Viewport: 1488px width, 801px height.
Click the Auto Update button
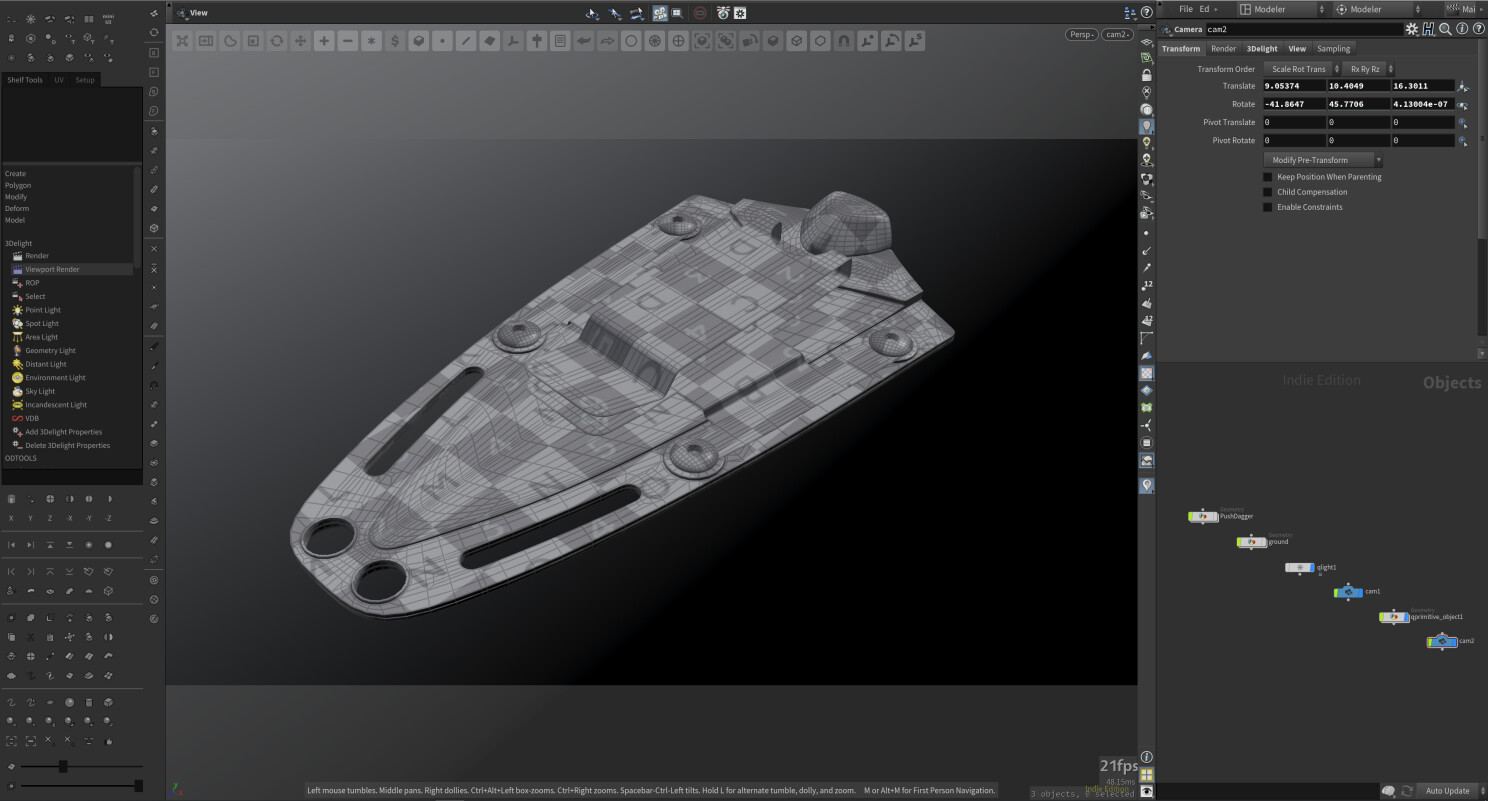[x=1447, y=791]
